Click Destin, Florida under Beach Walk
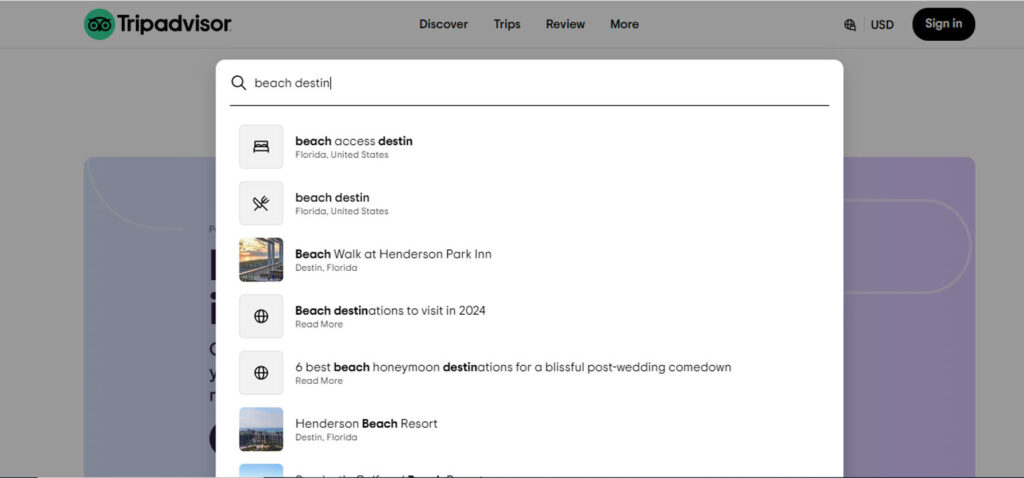The height and width of the screenshot is (478, 1024). [x=326, y=268]
